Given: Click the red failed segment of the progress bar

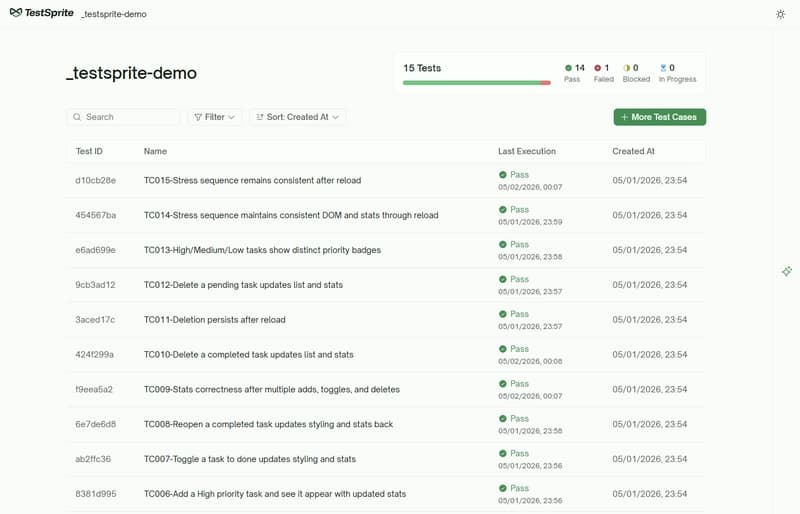Looking at the screenshot, I should coord(545,83).
